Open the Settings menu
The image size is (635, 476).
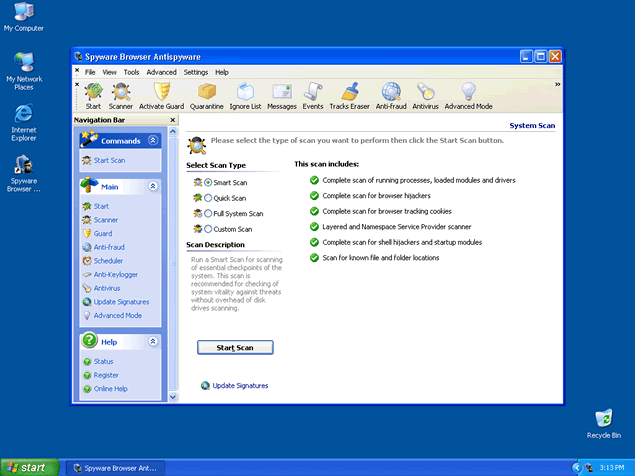[196, 72]
